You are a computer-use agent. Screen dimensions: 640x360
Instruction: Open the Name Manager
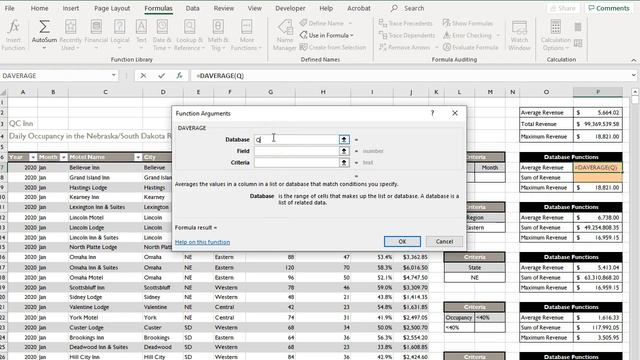coord(284,35)
